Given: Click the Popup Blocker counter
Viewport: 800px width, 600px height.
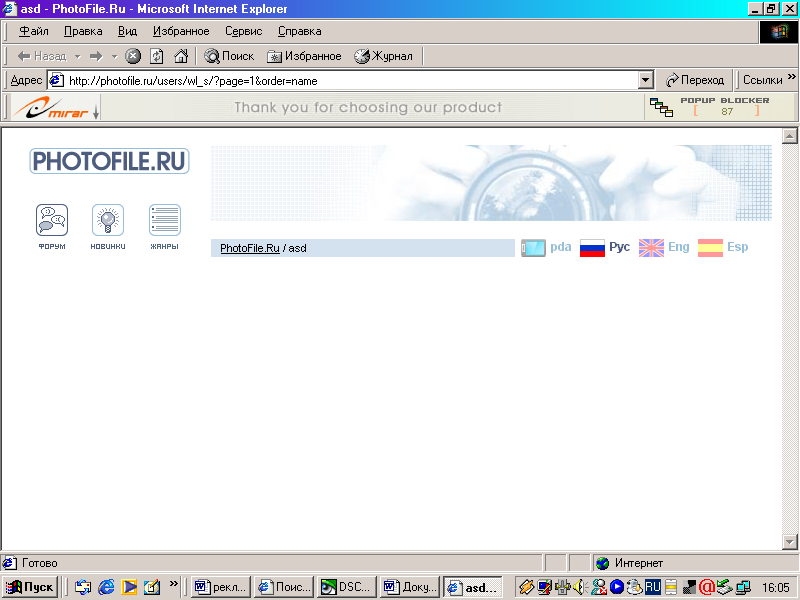Looking at the screenshot, I should (x=727, y=111).
